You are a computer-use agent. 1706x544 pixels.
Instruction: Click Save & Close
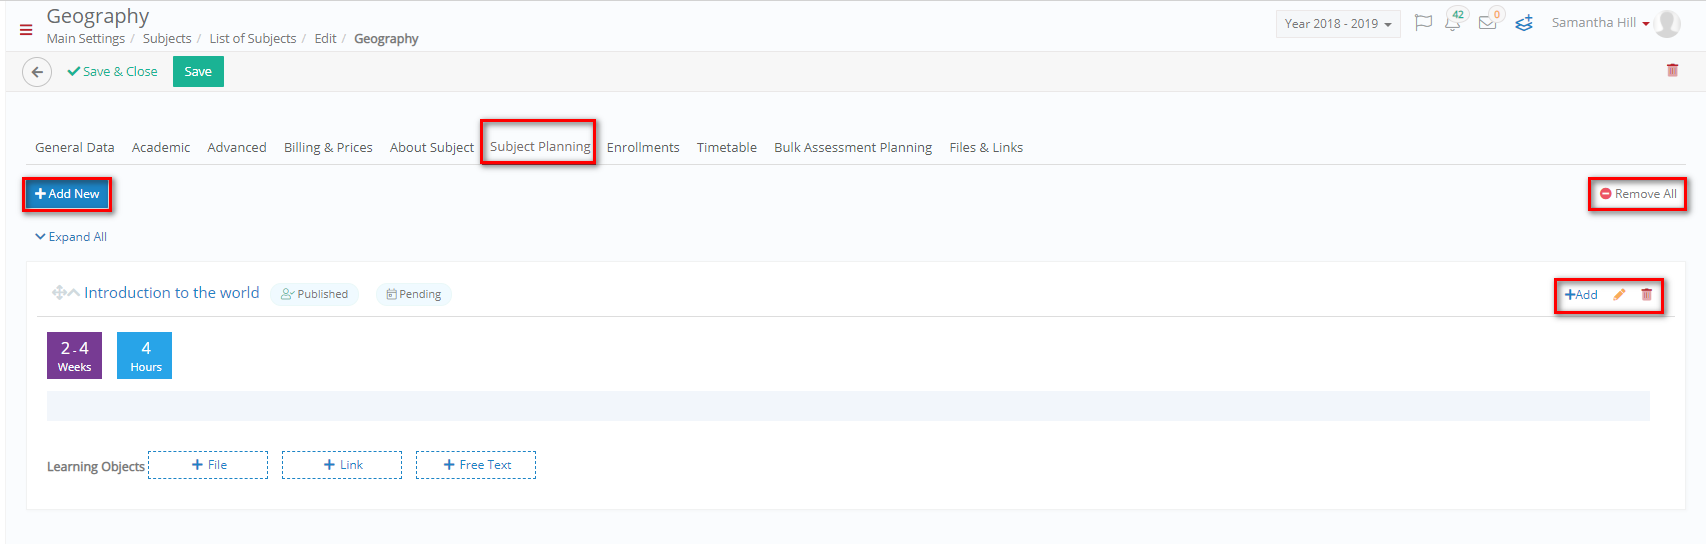coord(112,72)
